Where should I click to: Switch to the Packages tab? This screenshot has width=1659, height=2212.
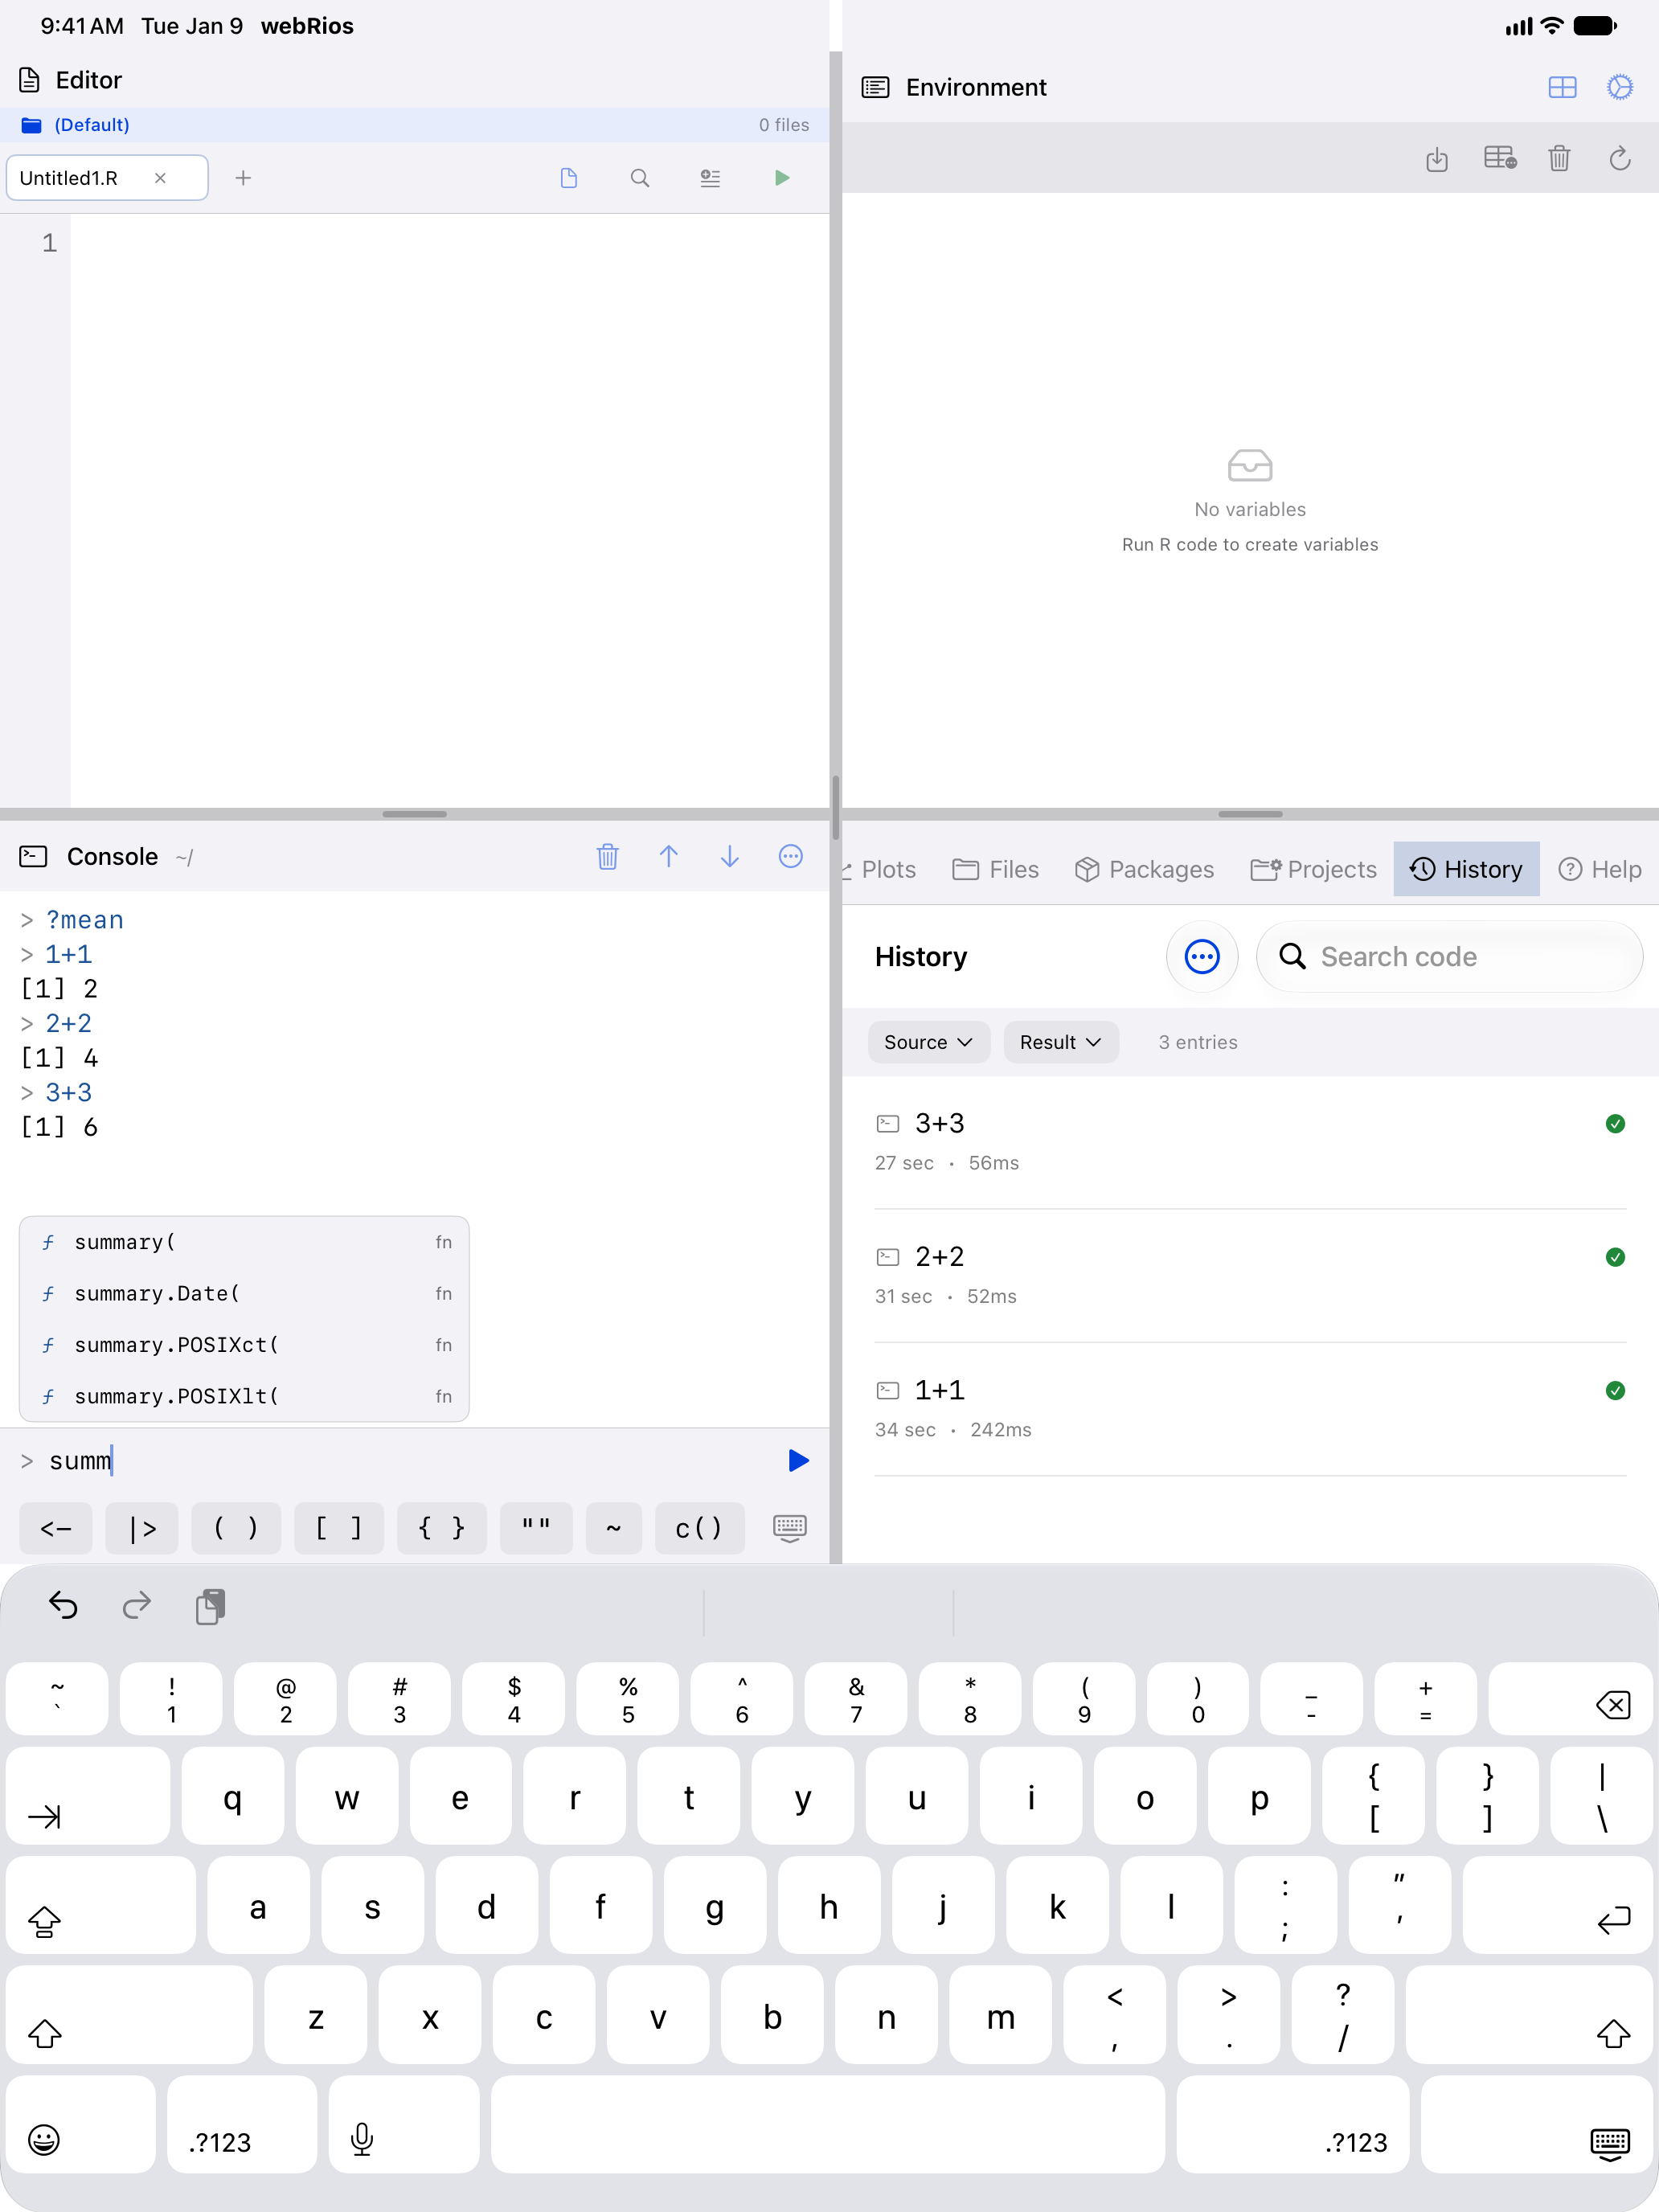pyautogui.click(x=1144, y=869)
